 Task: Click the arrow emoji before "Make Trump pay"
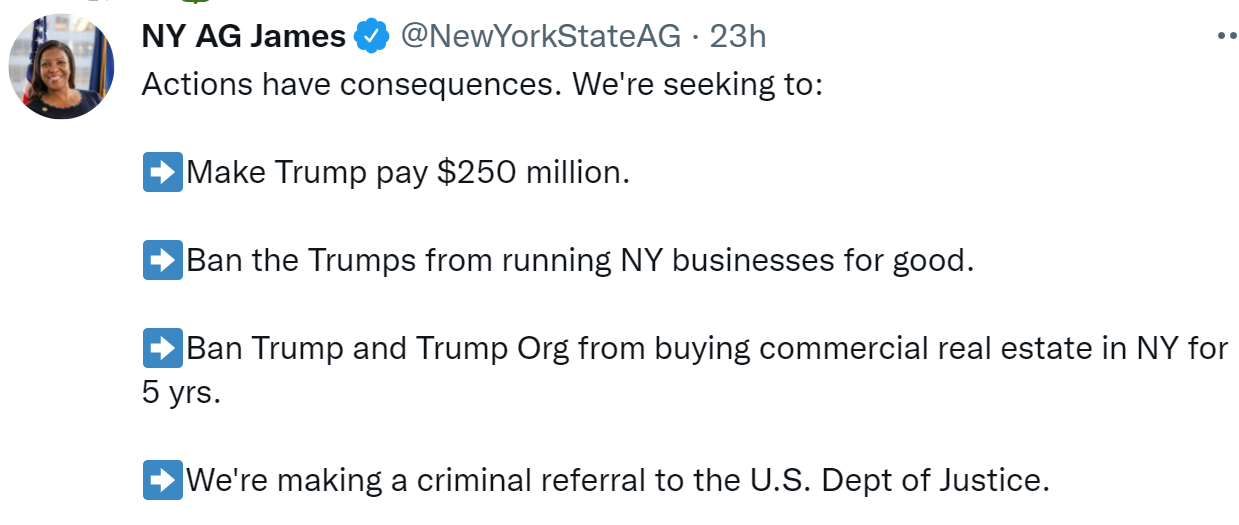[162, 173]
